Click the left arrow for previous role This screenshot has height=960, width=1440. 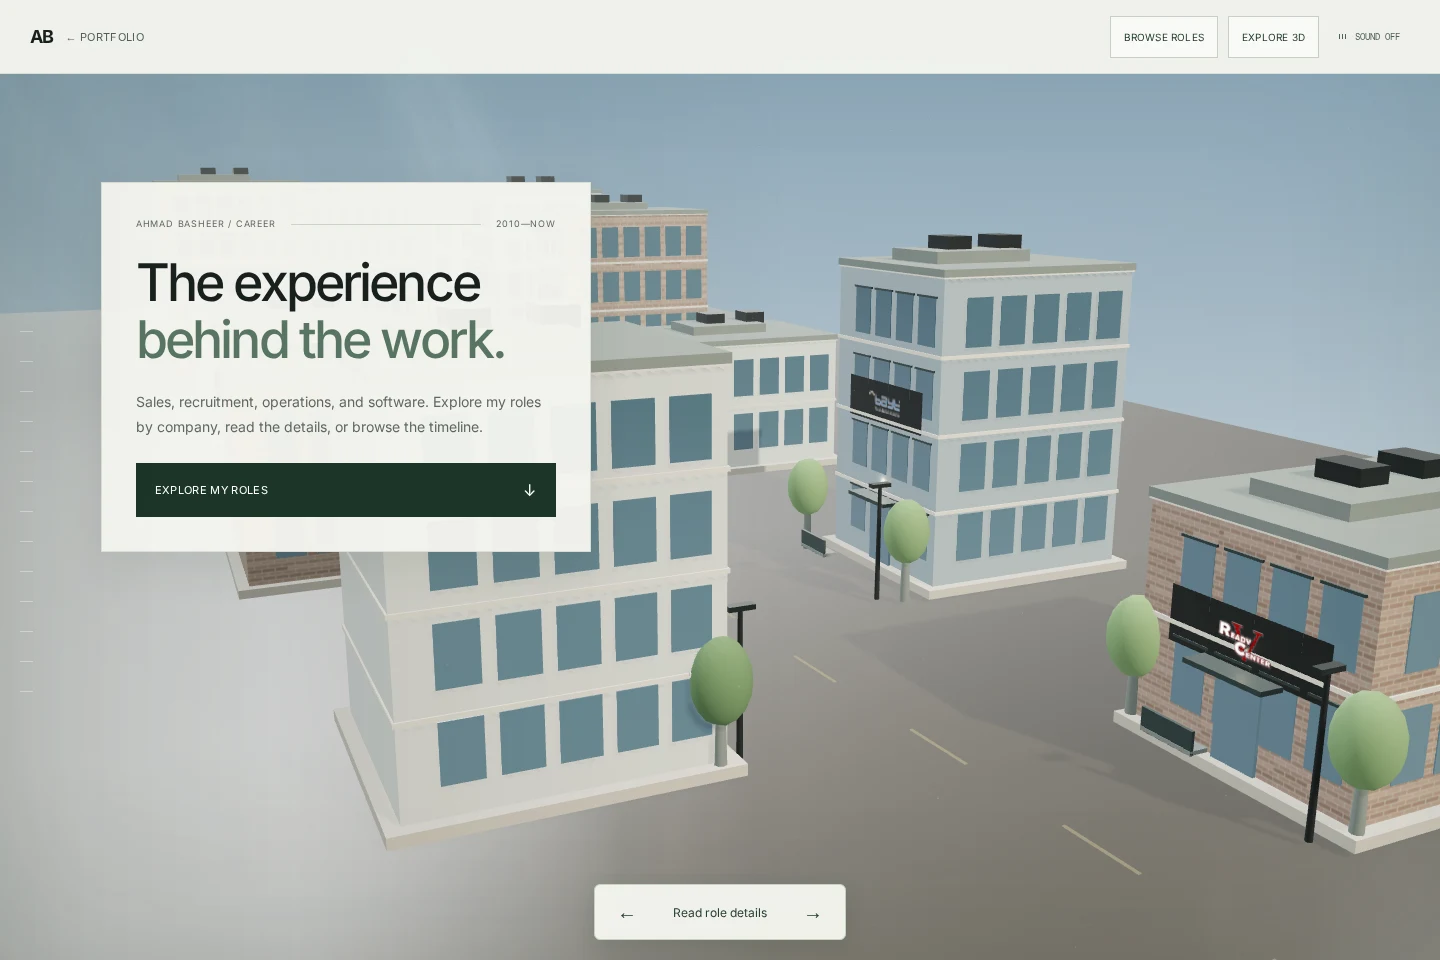click(627, 914)
